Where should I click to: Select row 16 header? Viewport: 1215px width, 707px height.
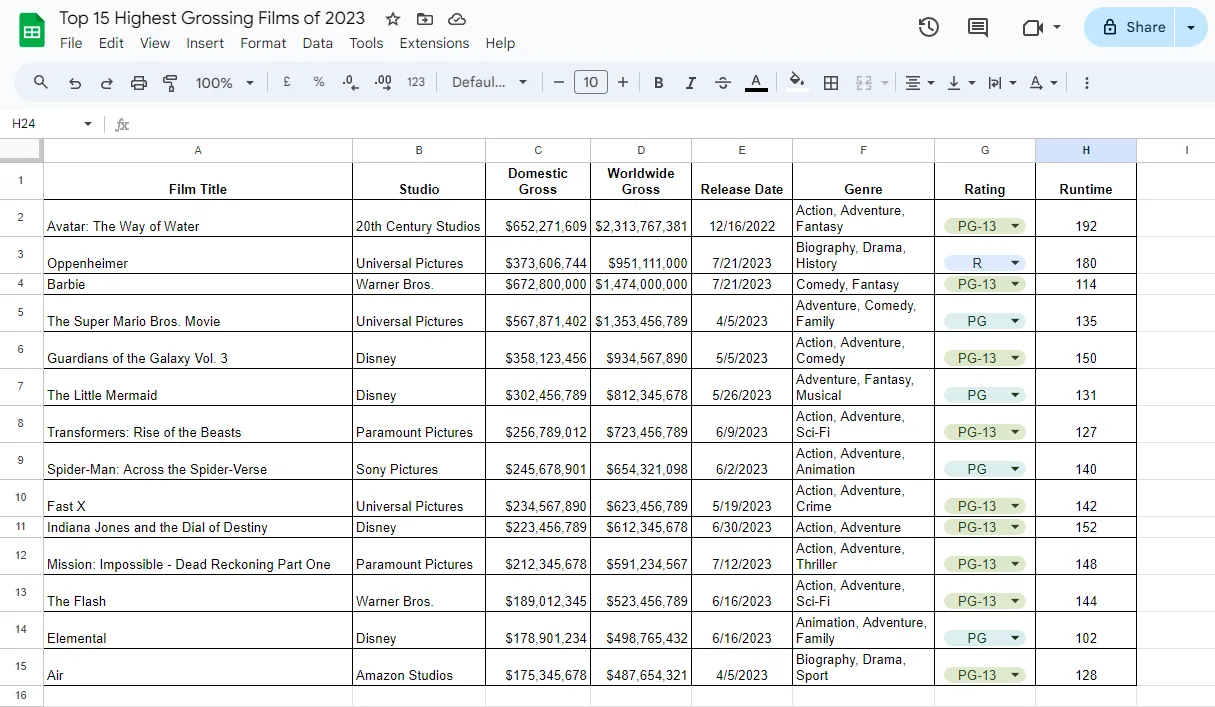21,695
